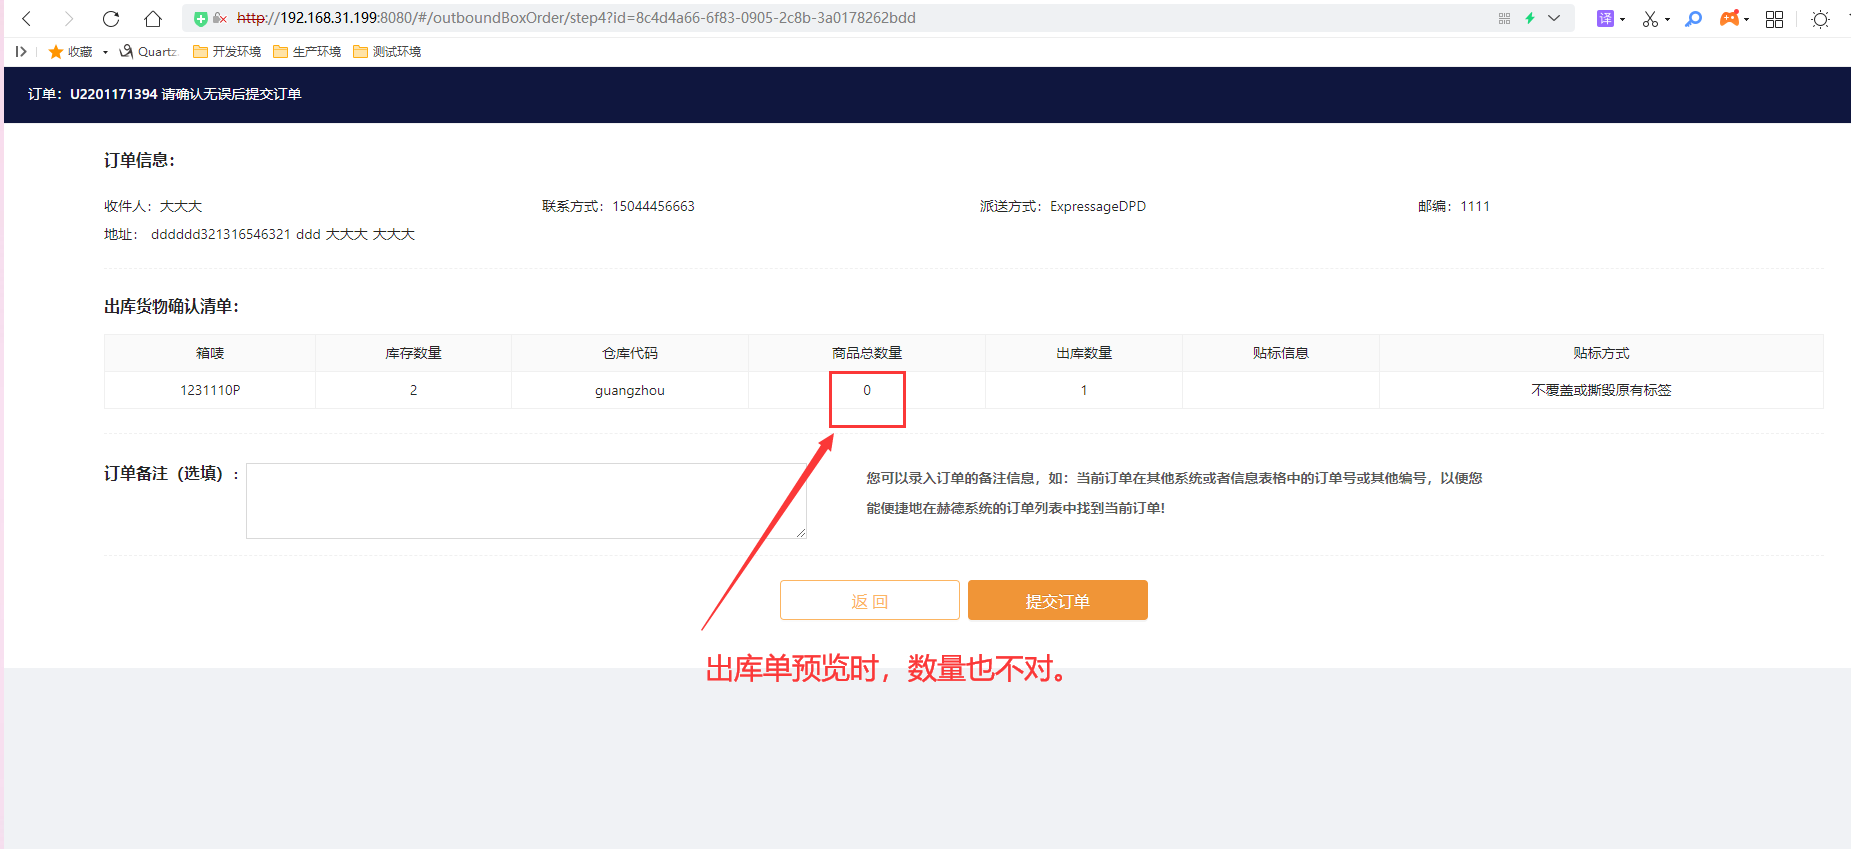
Task: Click the security shield icon in address bar
Action: coord(201,18)
